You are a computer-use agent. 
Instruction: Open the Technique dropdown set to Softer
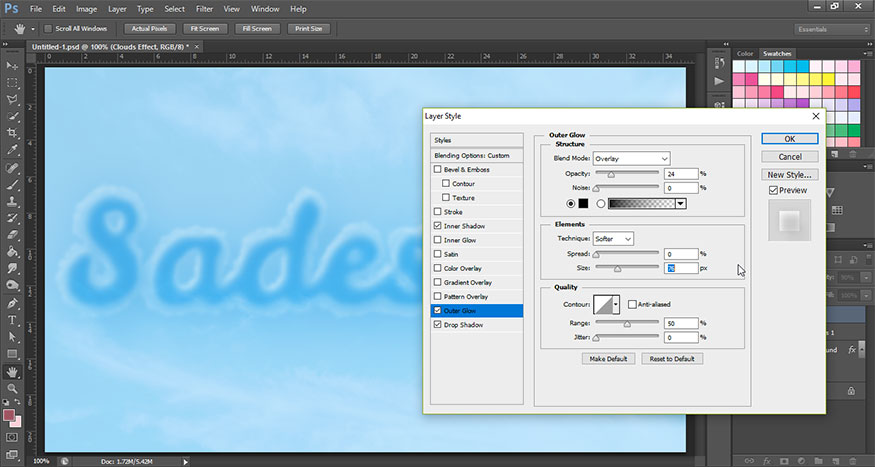point(614,239)
